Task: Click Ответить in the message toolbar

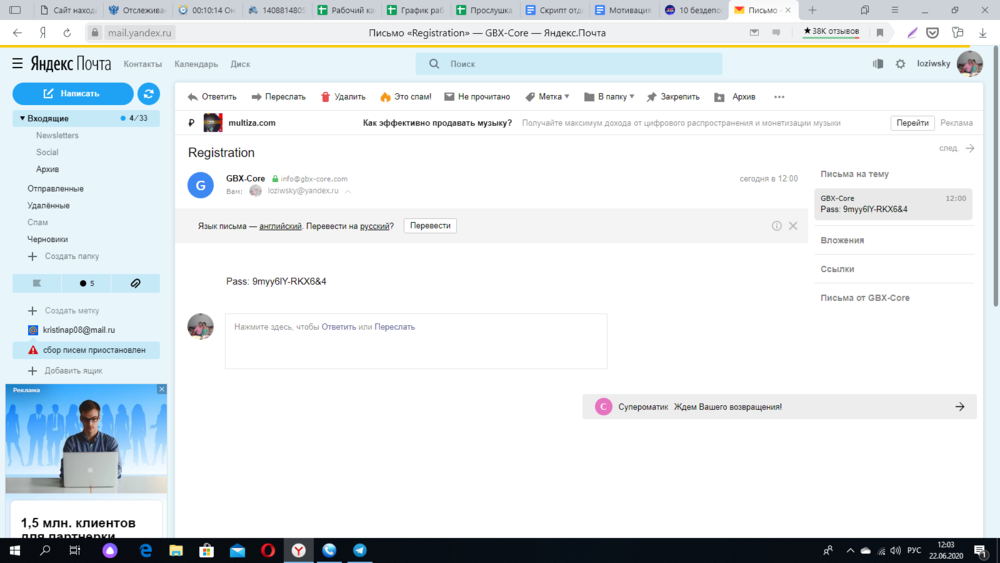Action: coord(212,97)
